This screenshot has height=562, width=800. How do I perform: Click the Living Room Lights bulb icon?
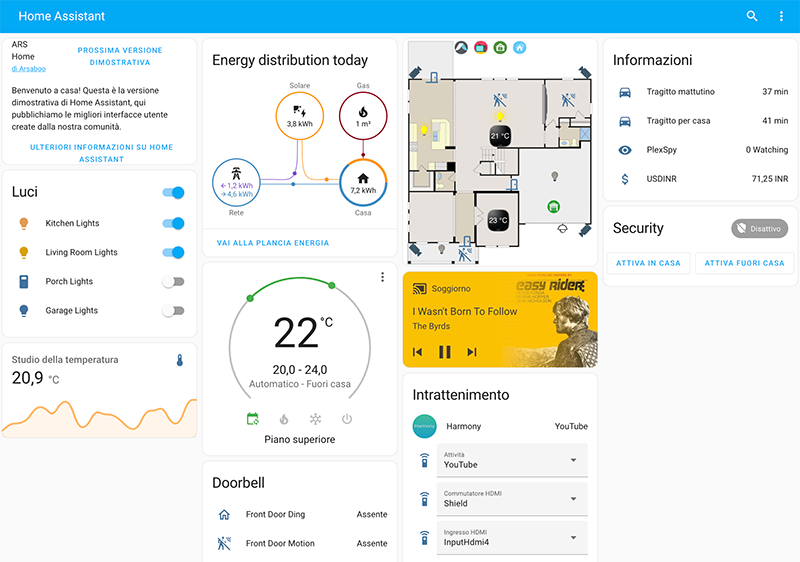23,252
